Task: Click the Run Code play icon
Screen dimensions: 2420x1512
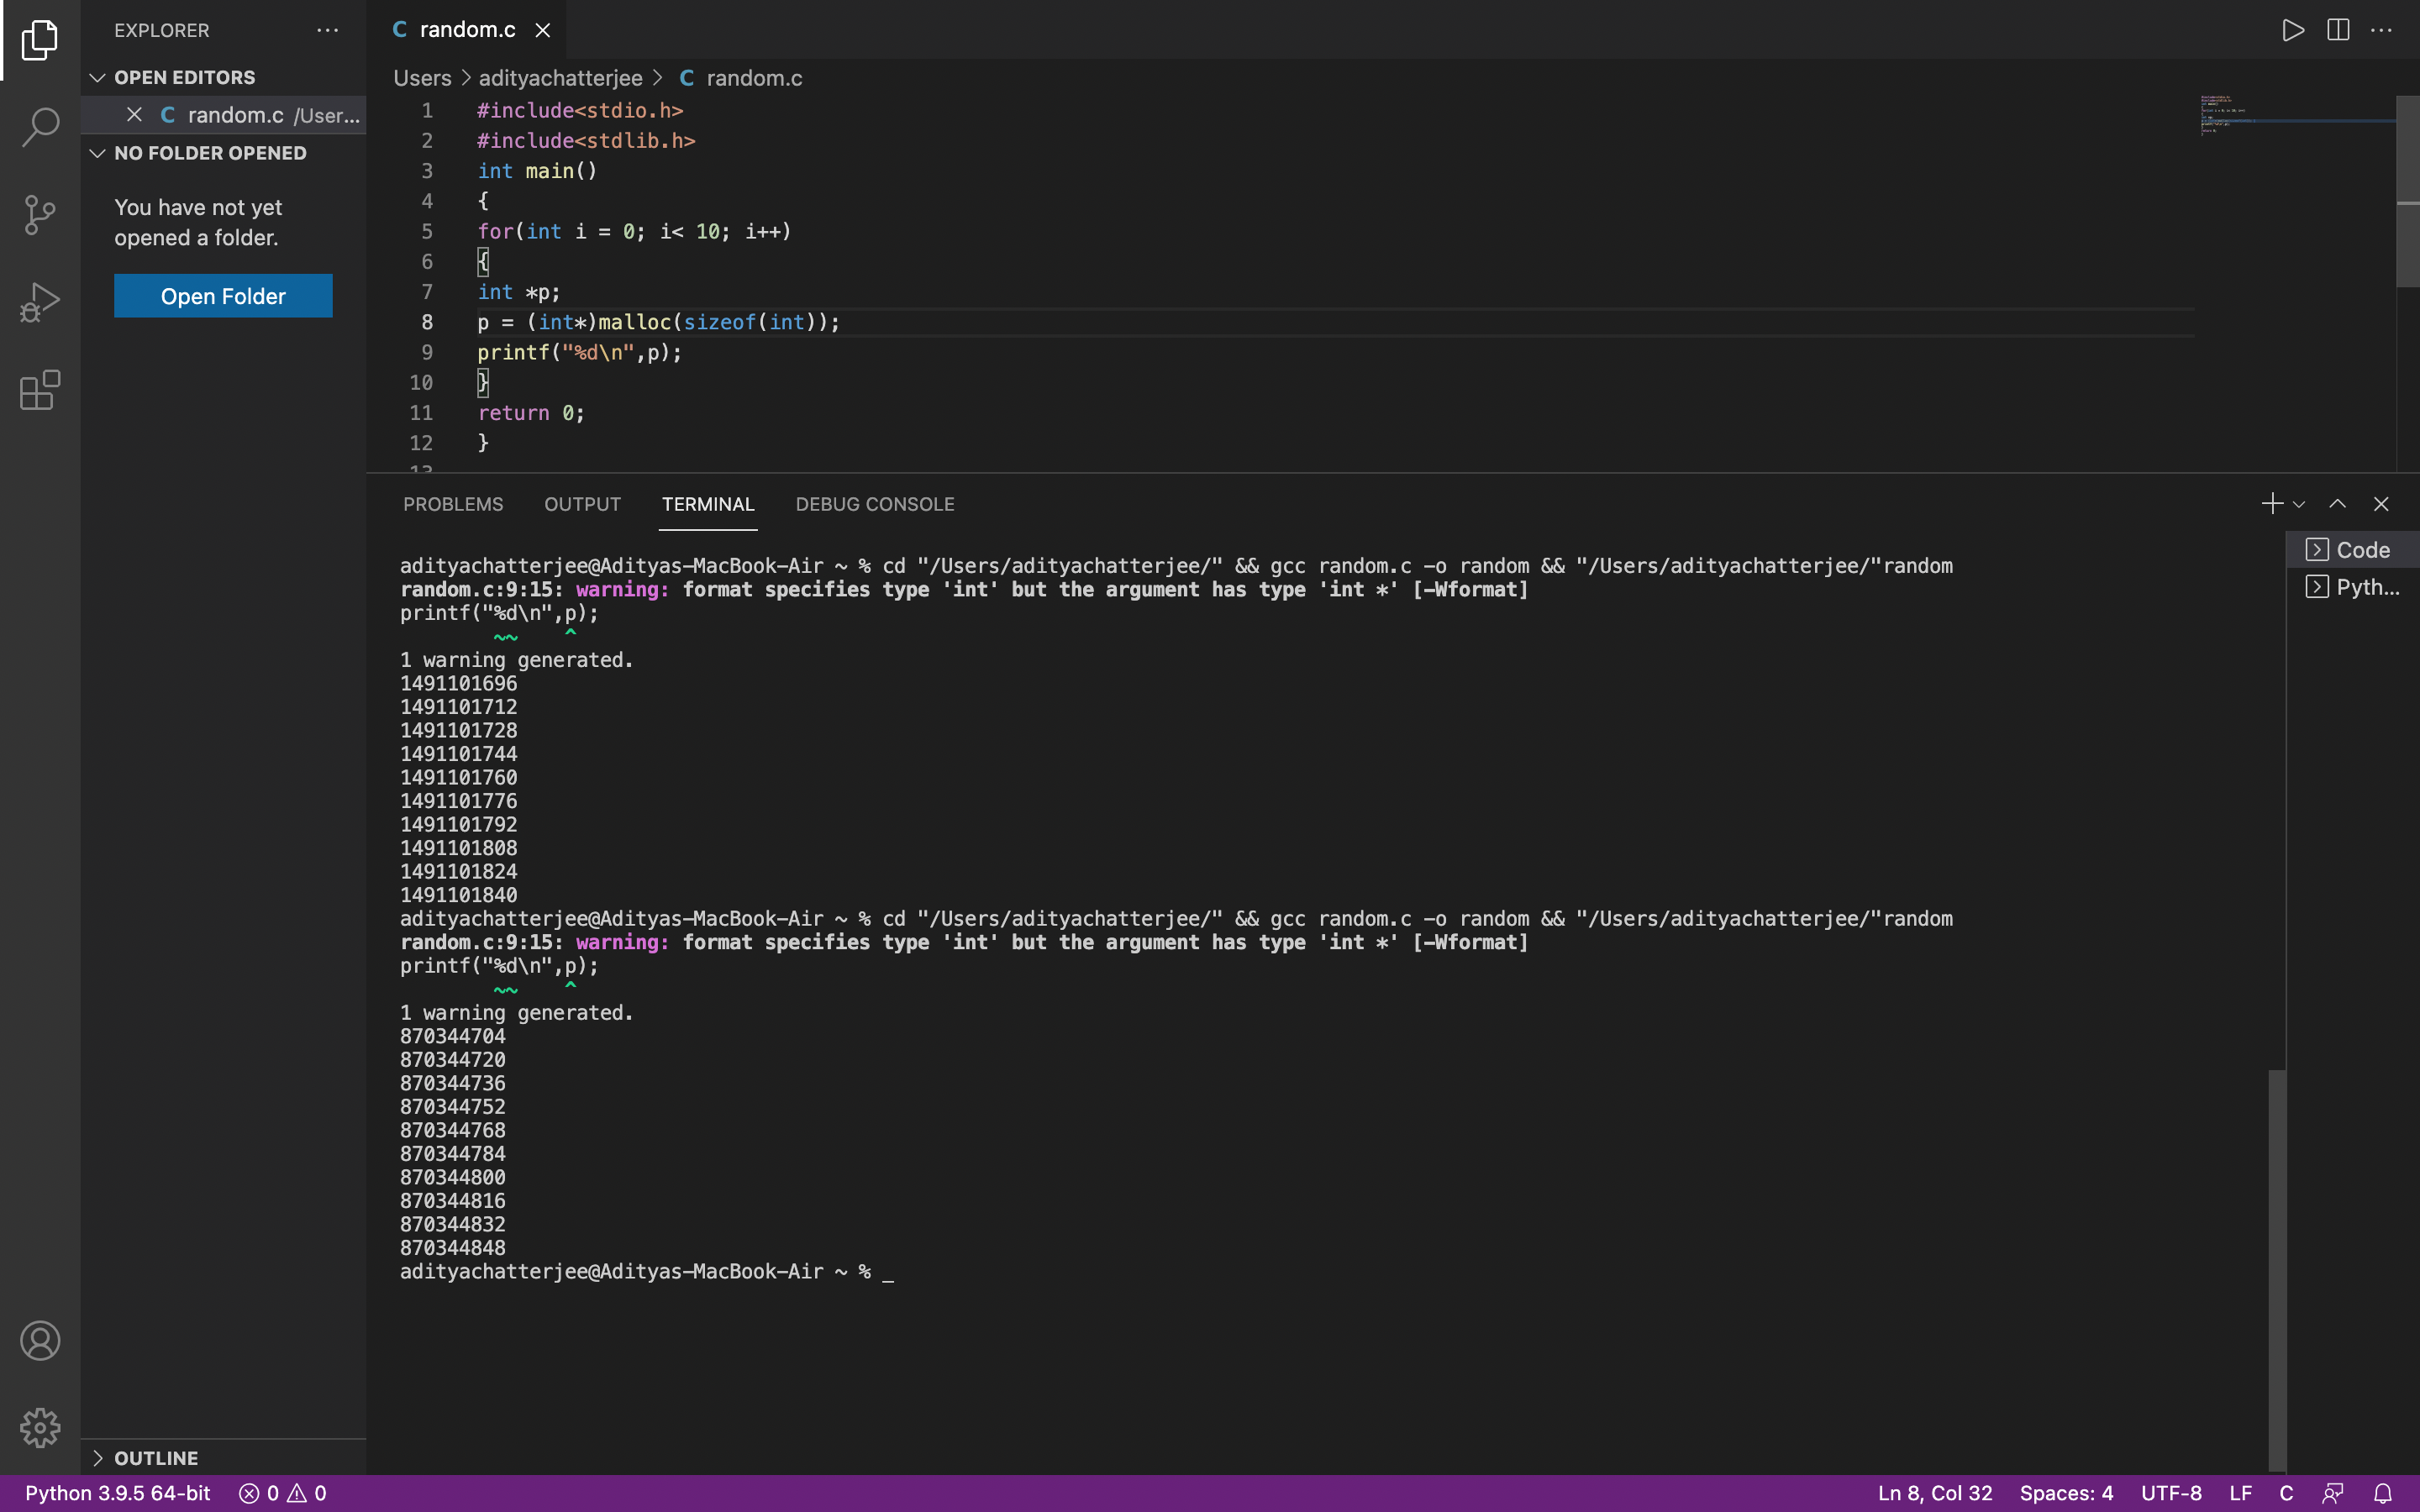Action: [2293, 30]
